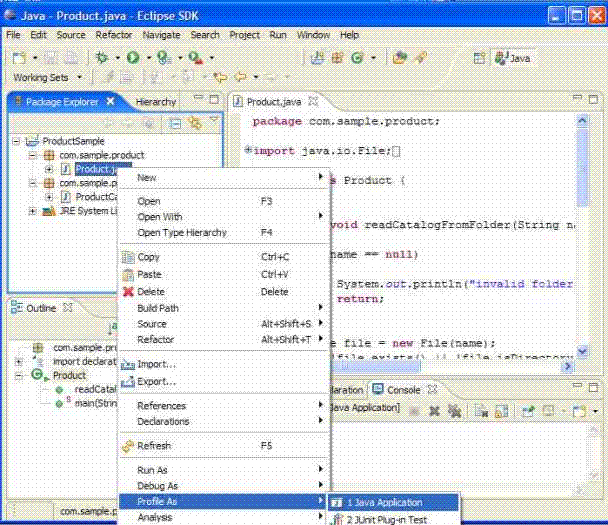The image size is (608, 525).
Task: Click the green Run toolbar button
Action: pos(132,58)
